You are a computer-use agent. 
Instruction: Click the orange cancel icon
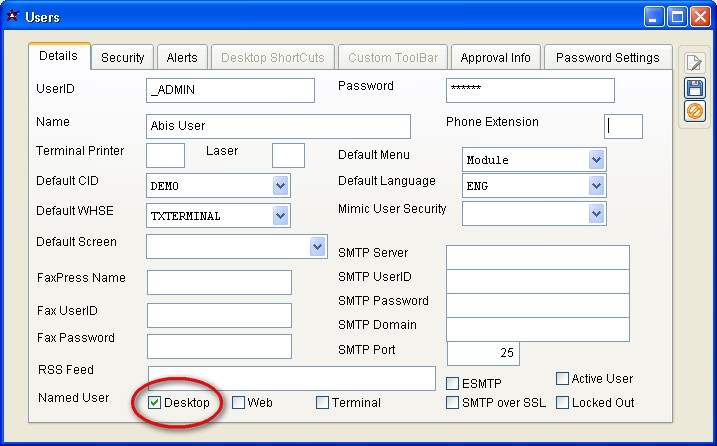[x=695, y=111]
